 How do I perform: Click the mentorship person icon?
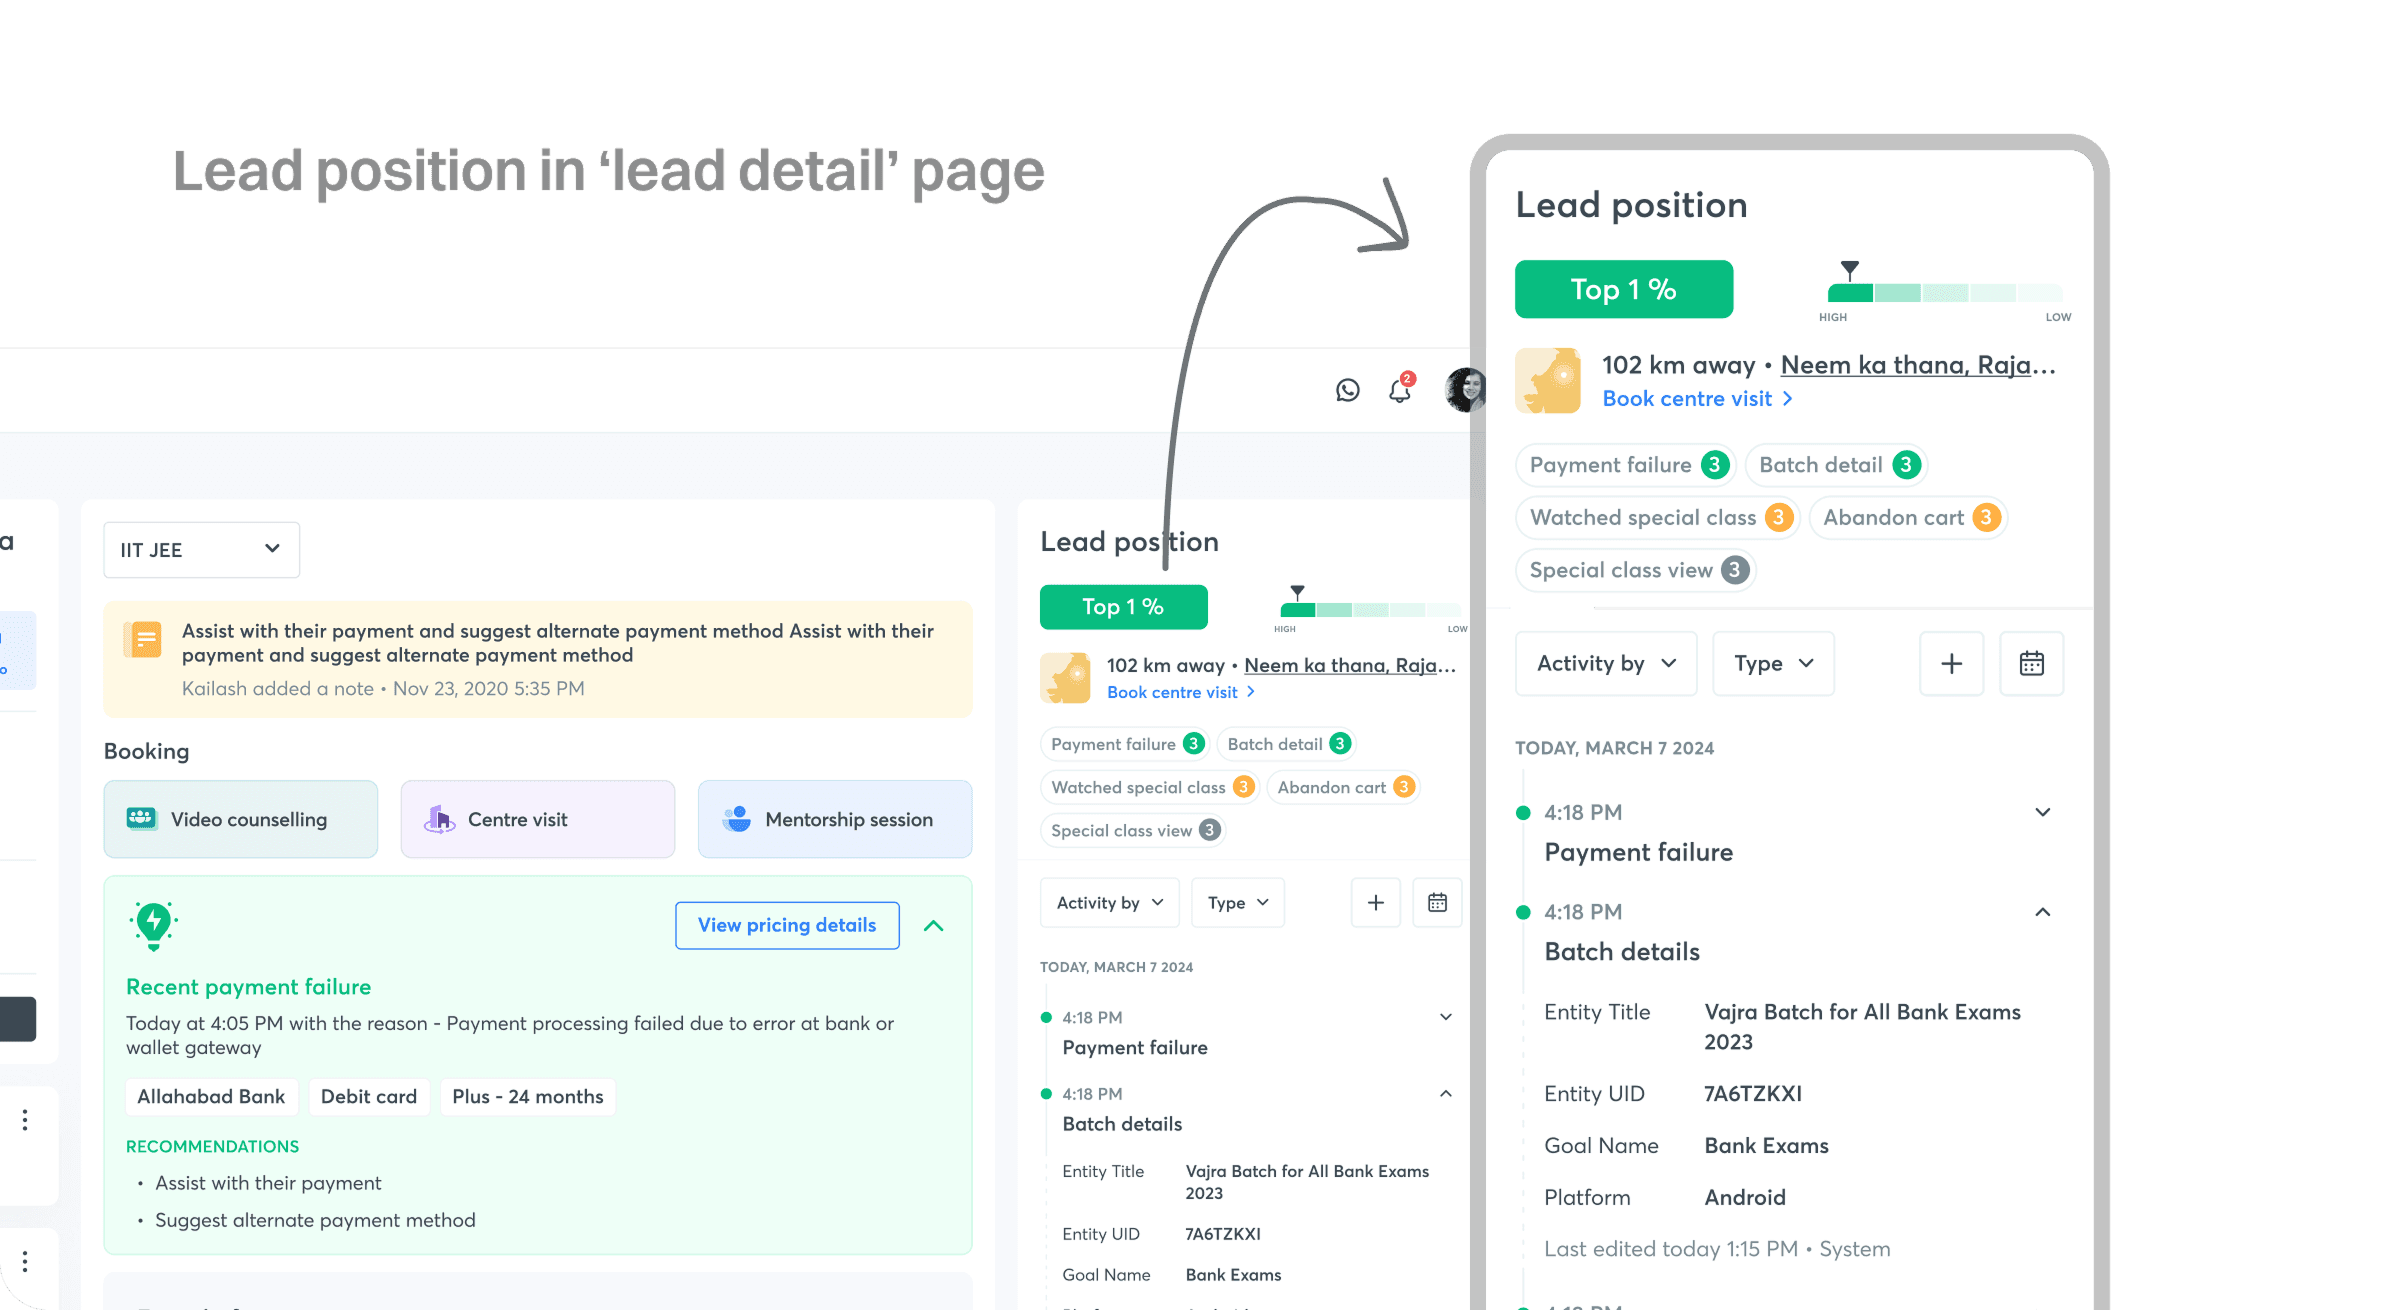737,819
